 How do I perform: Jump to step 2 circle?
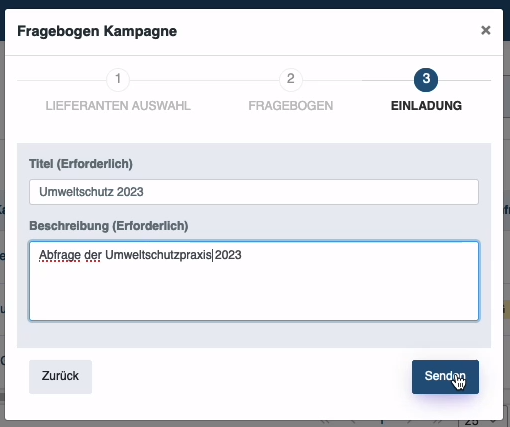[291, 80]
